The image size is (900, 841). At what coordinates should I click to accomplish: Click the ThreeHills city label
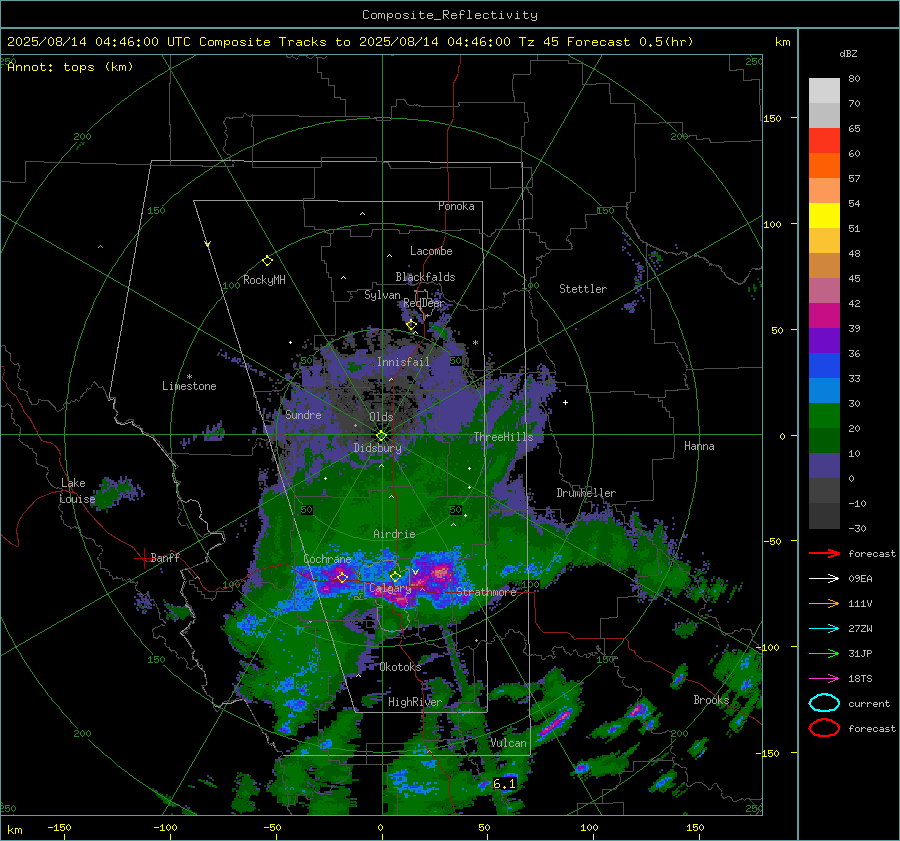[503, 437]
